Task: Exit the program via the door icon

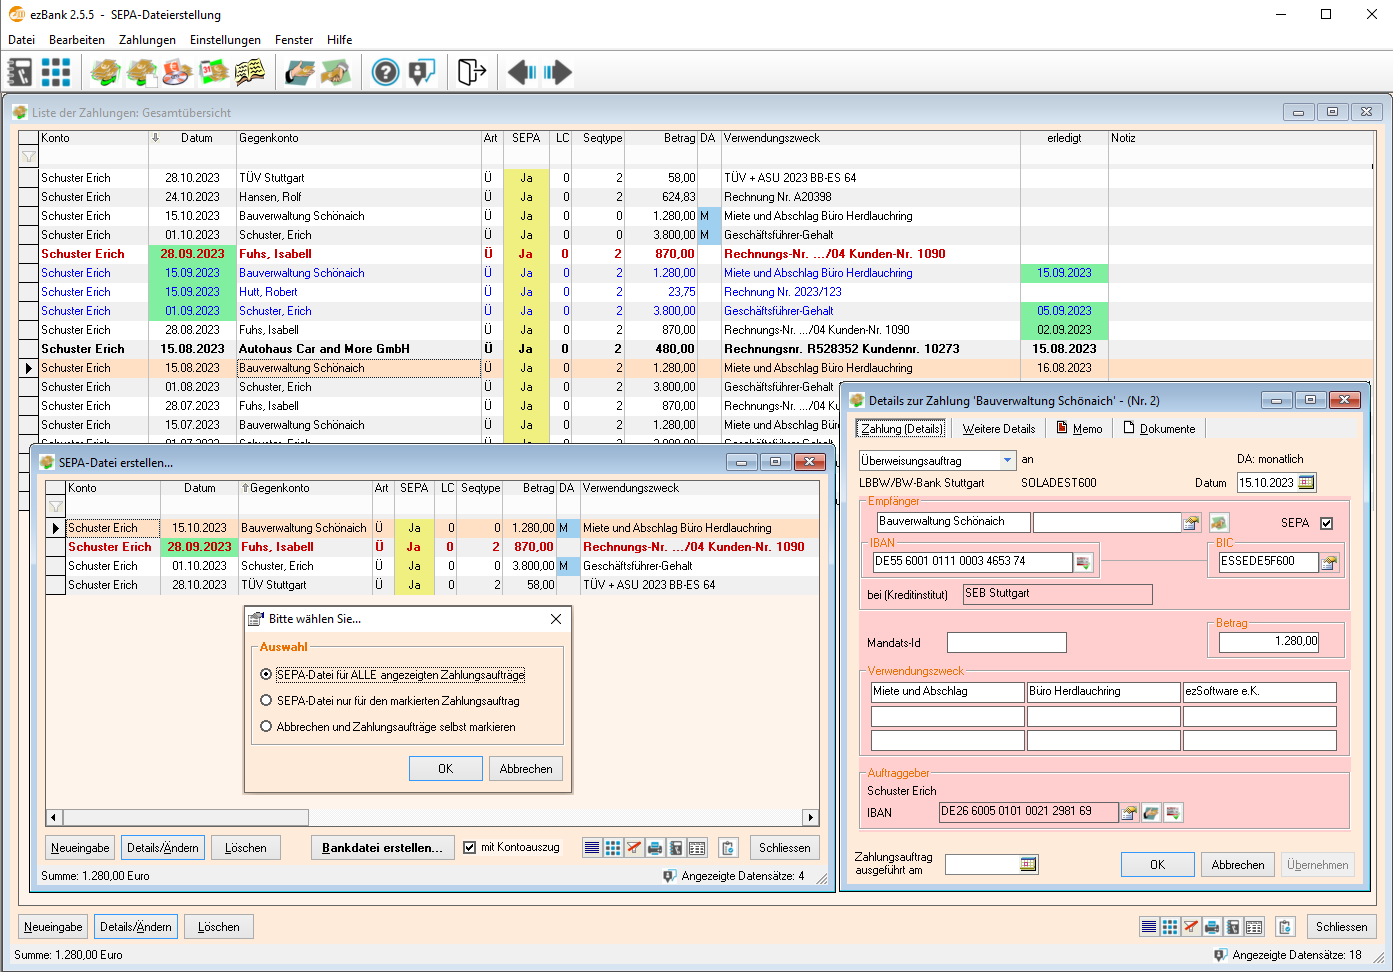Action: 471,71
